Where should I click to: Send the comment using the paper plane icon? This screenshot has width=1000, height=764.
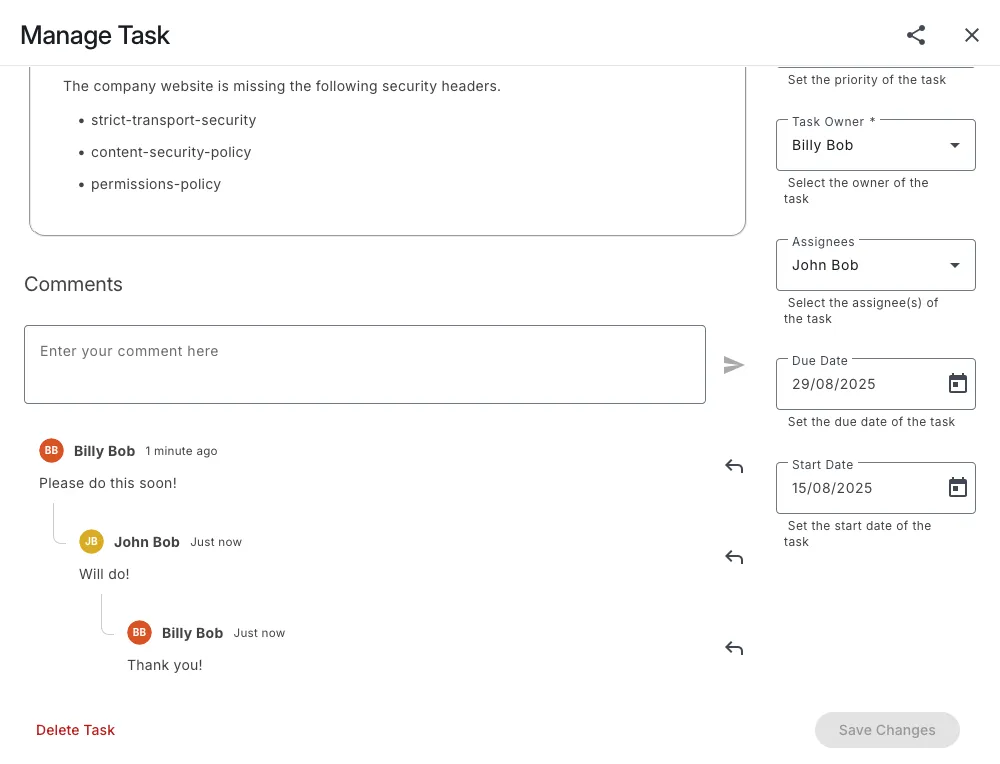pyautogui.click(x=734, y=365)
